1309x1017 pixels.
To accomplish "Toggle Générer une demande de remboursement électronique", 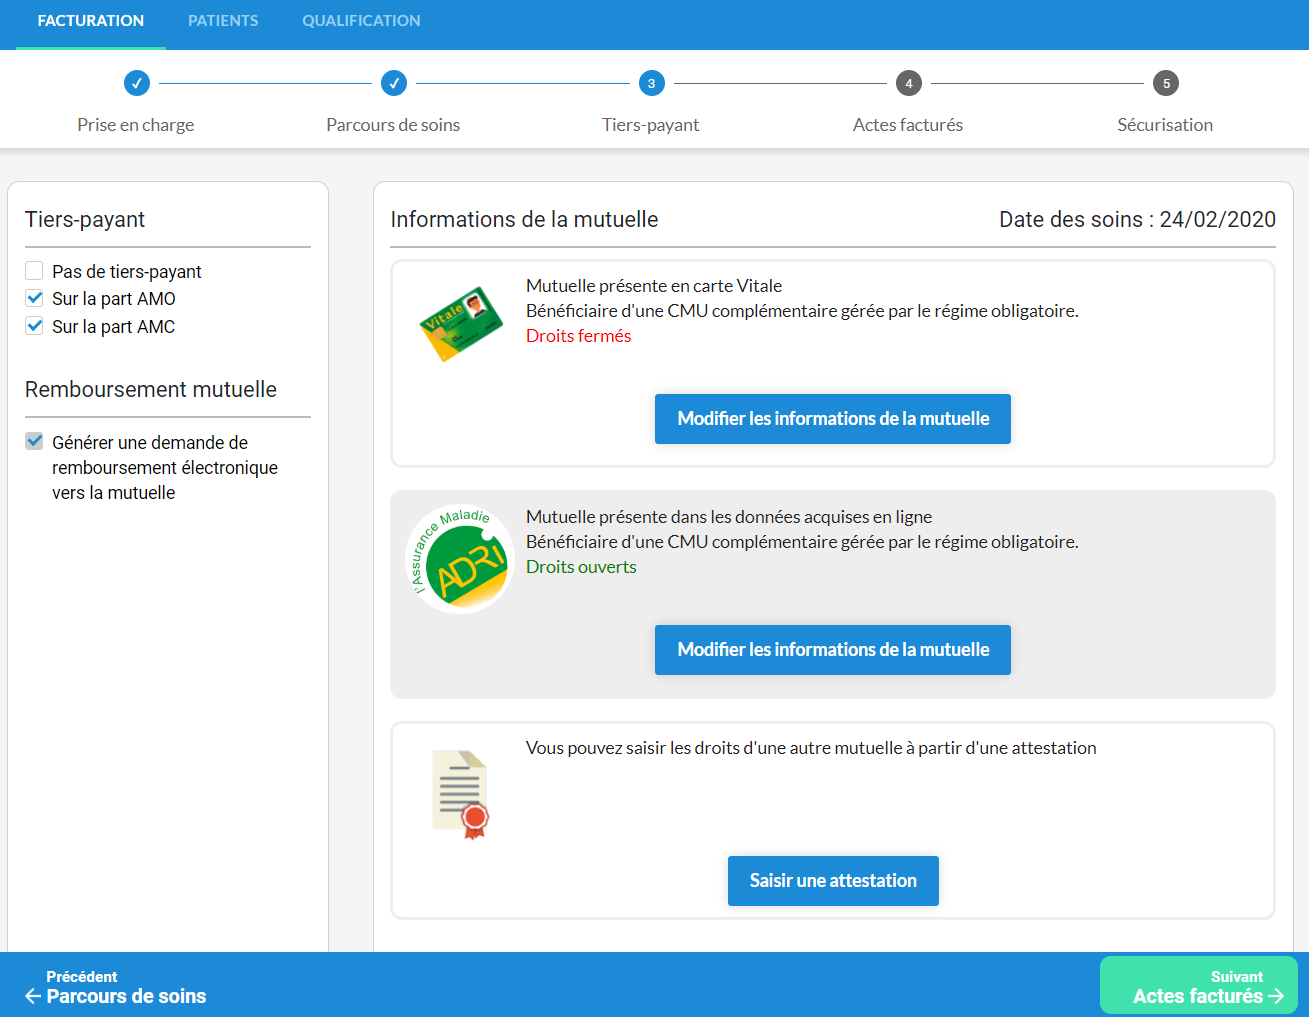I will tap(35, 441).
